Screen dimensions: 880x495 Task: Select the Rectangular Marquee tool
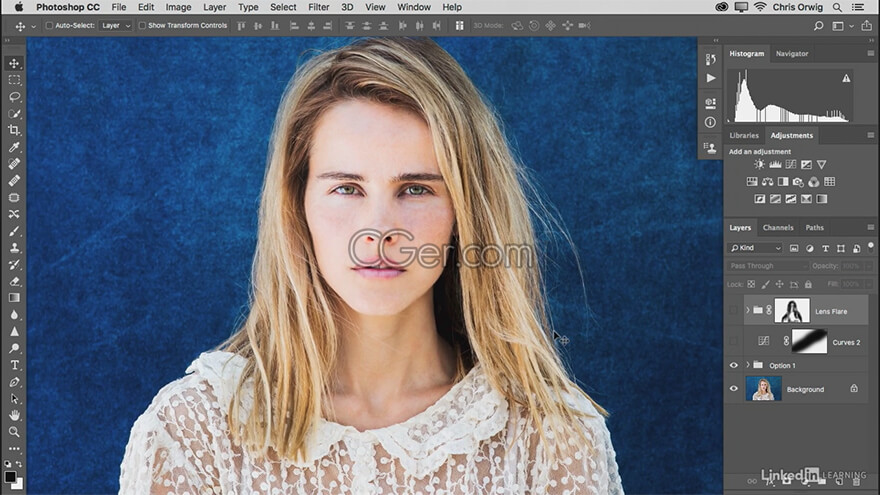pos(14,80)
